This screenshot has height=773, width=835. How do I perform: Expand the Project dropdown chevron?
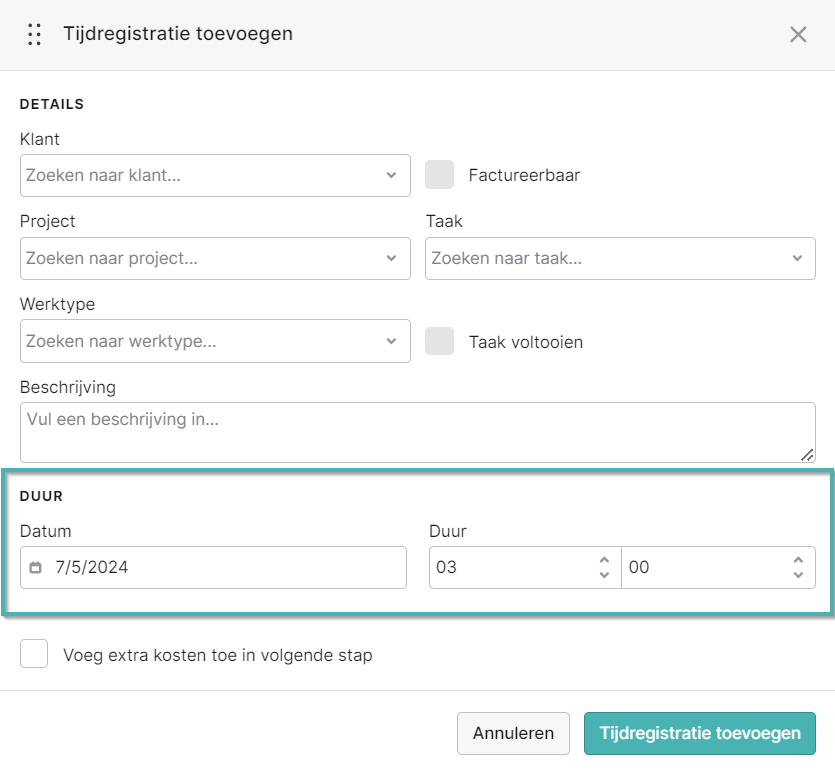pos(391,258)
